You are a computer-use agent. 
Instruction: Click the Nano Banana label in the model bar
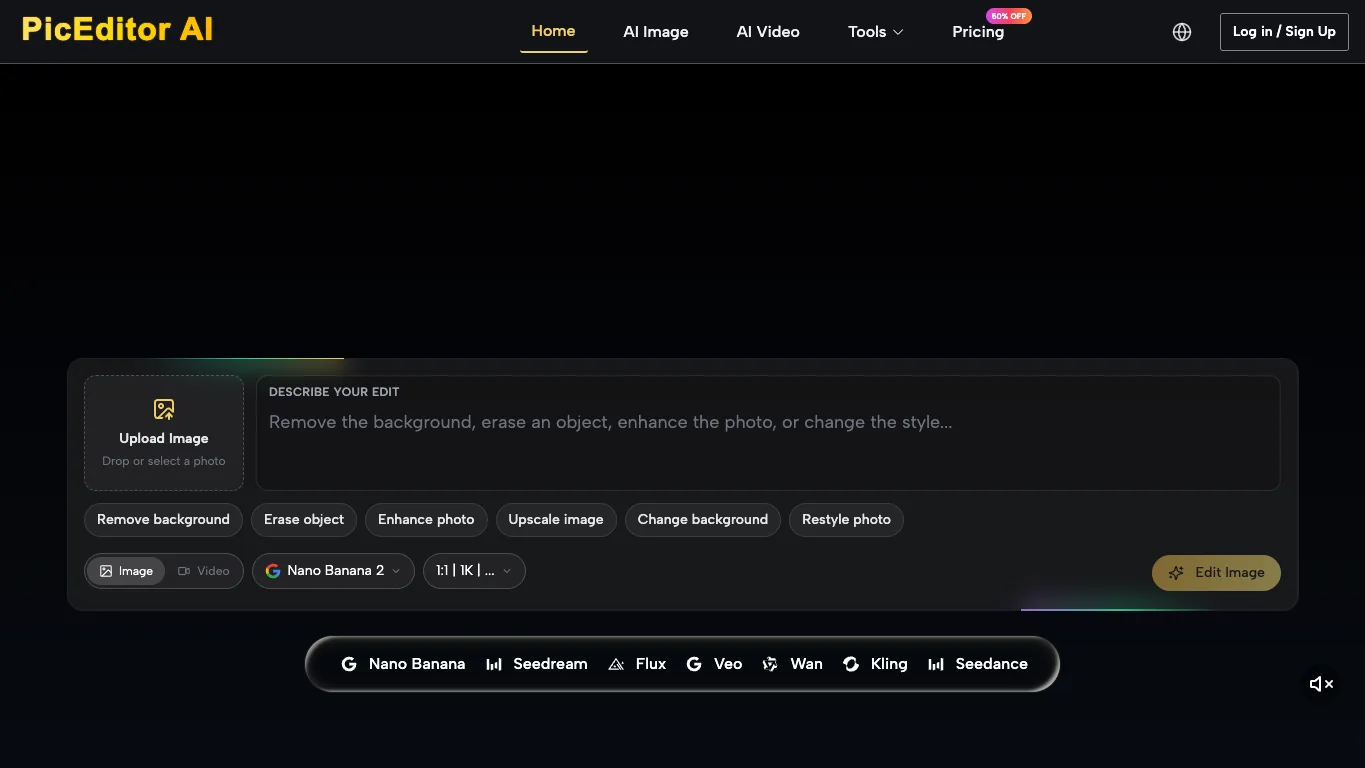click(417, 664)
